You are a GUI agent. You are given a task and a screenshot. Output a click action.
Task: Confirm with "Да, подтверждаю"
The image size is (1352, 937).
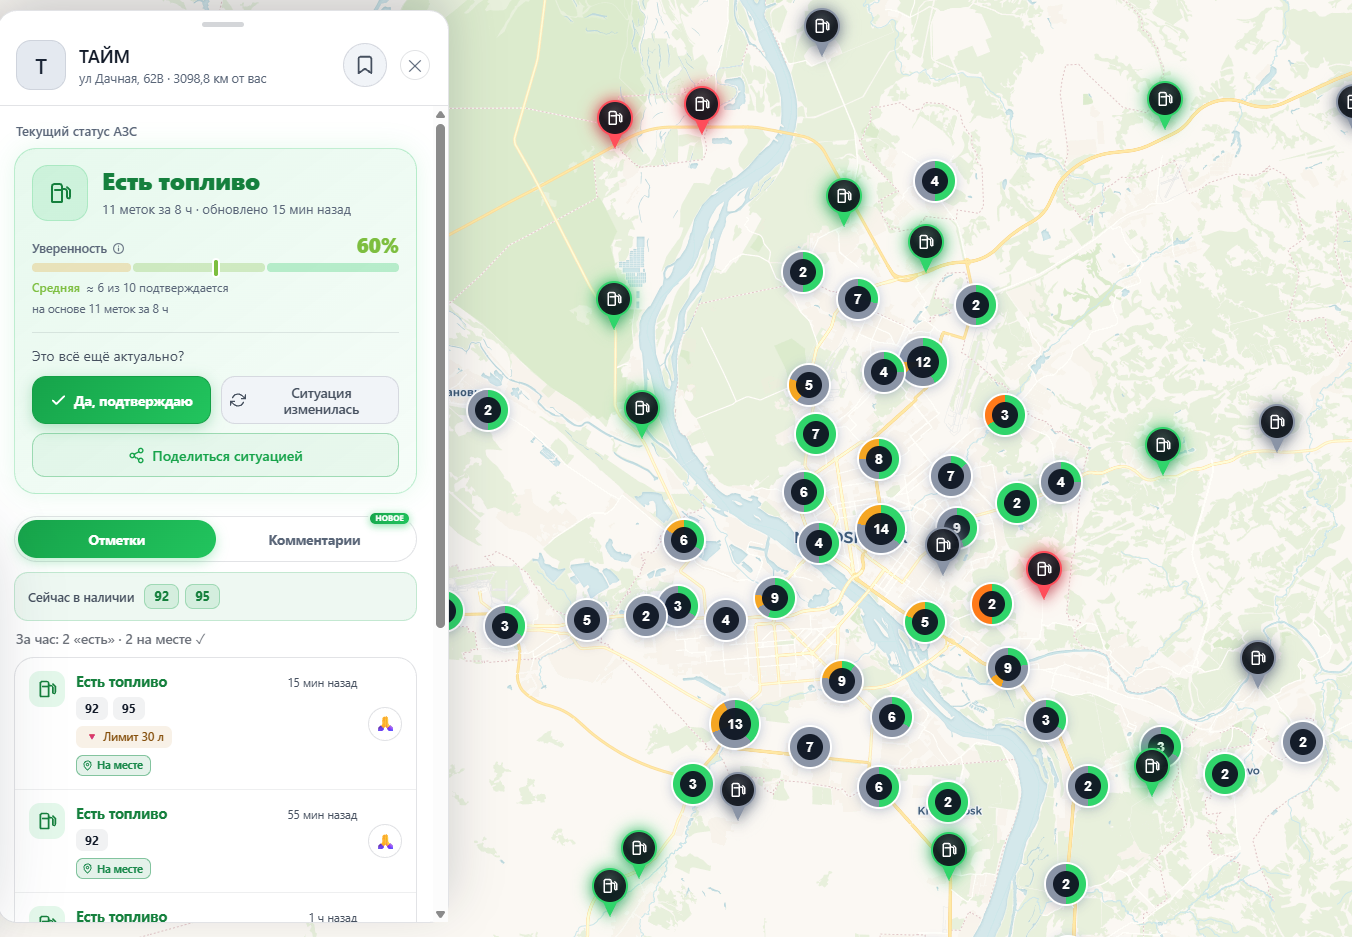pyautogui.click(x=121, y=400)
